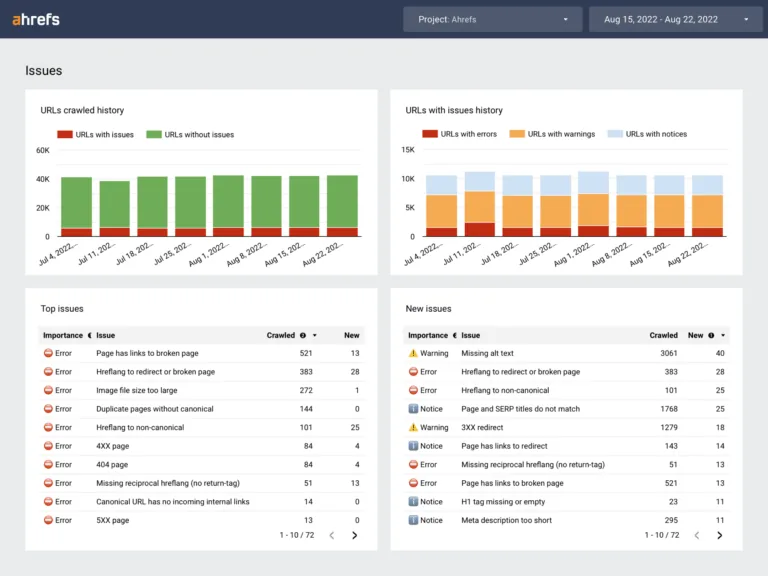Select '3XX redirect' issue text

click(482, 428)
